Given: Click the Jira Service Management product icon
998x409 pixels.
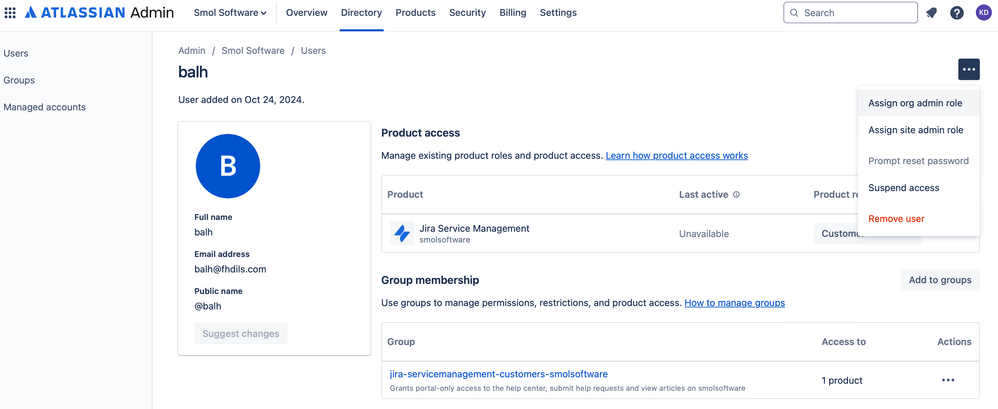Looking at the screenshot, I should tap(402, 233).
